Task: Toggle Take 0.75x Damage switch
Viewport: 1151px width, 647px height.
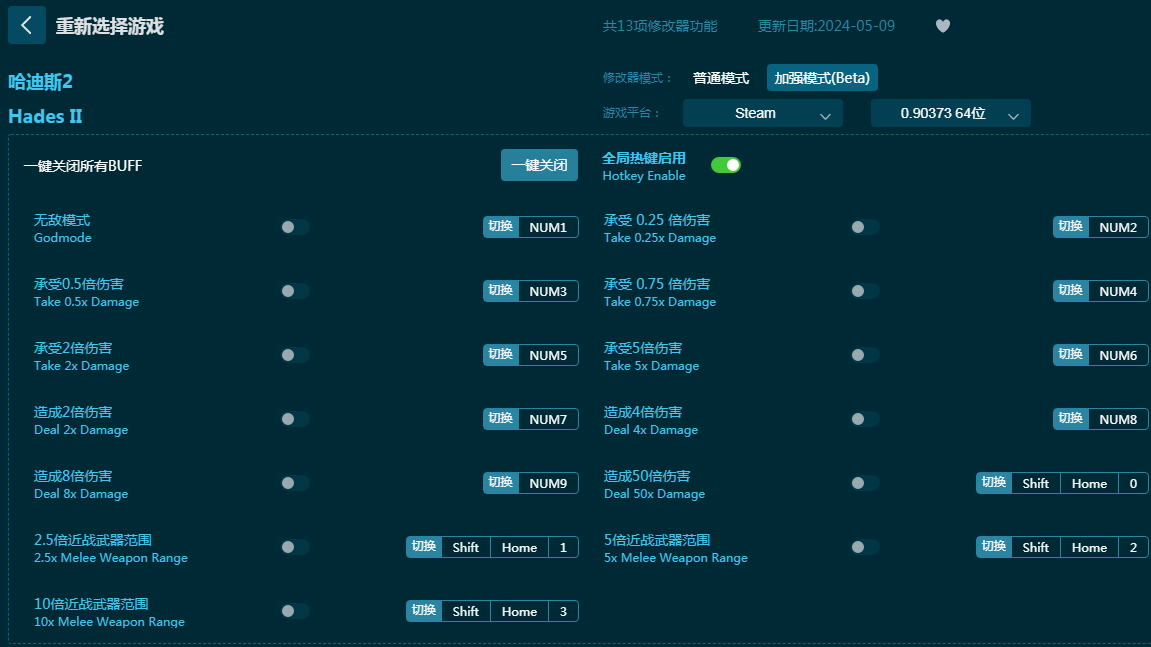Action: (865, 291)
